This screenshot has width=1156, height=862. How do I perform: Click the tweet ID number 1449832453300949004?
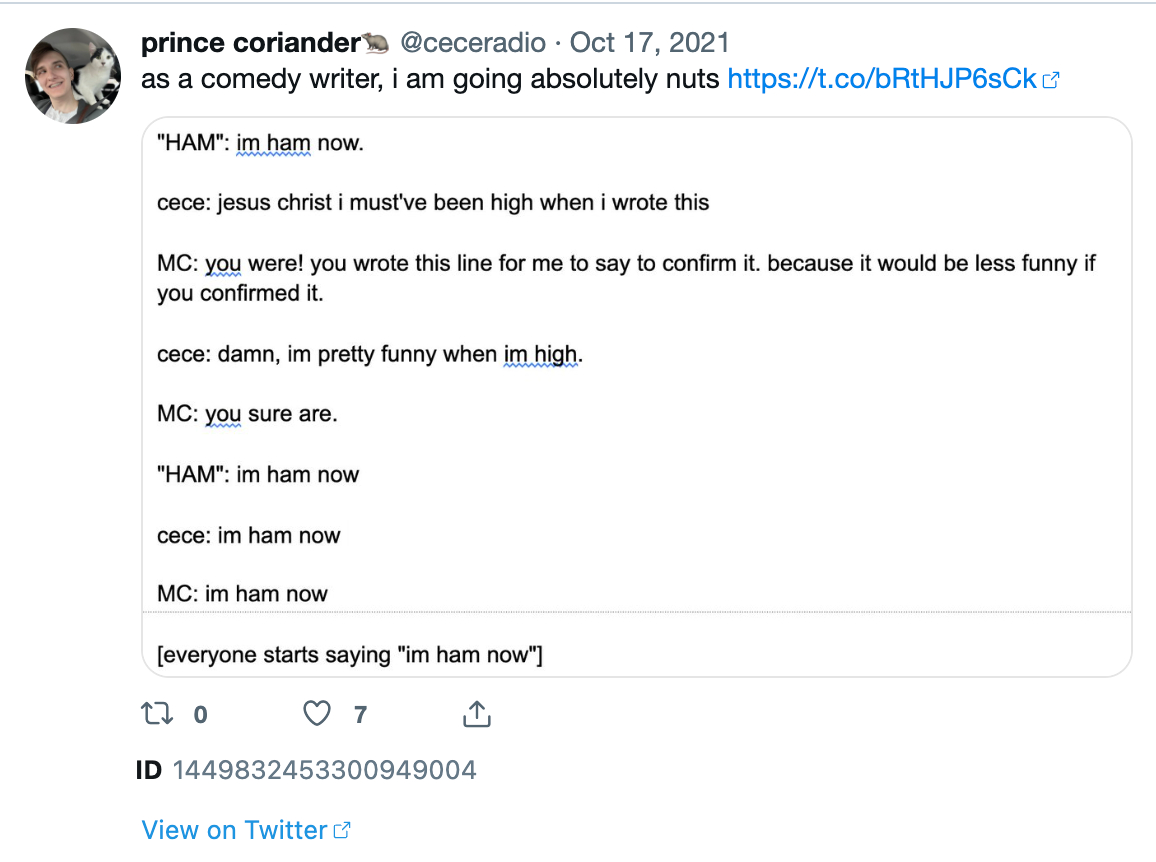click(x=324, y=770)
